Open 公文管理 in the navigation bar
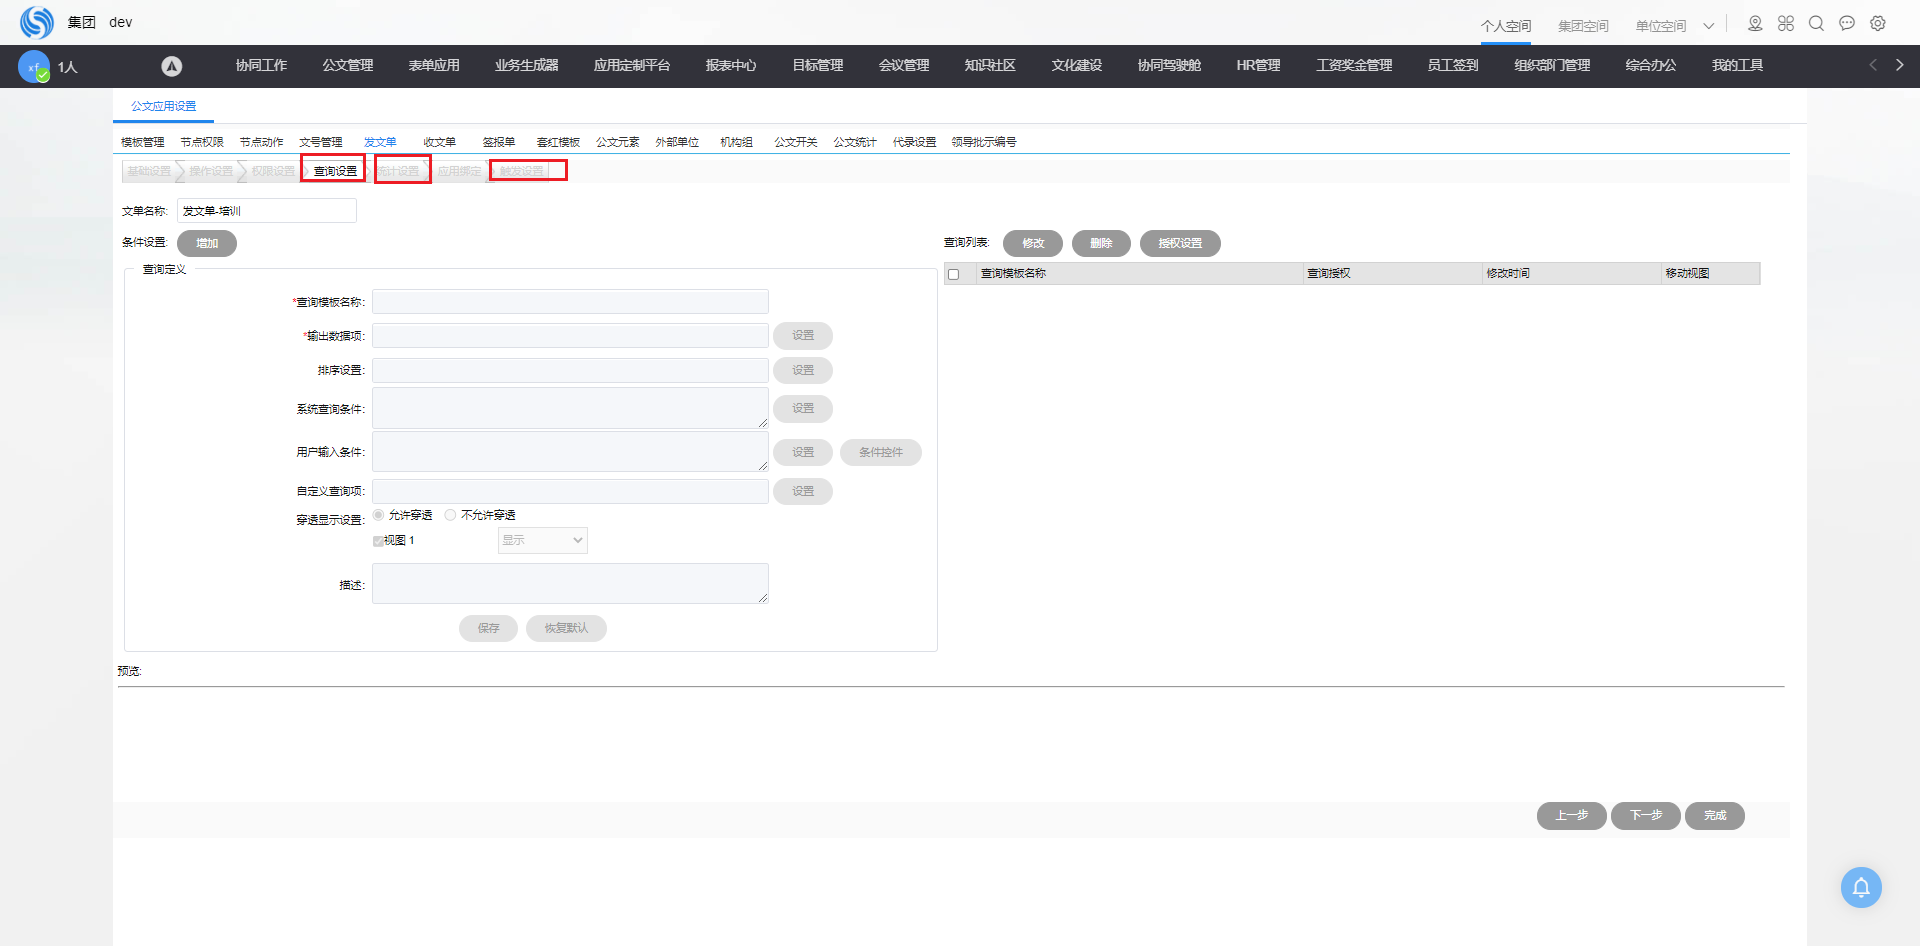The width and height of the screenshot is (1920, 946). pyautogui.click(x=348, y=66)
